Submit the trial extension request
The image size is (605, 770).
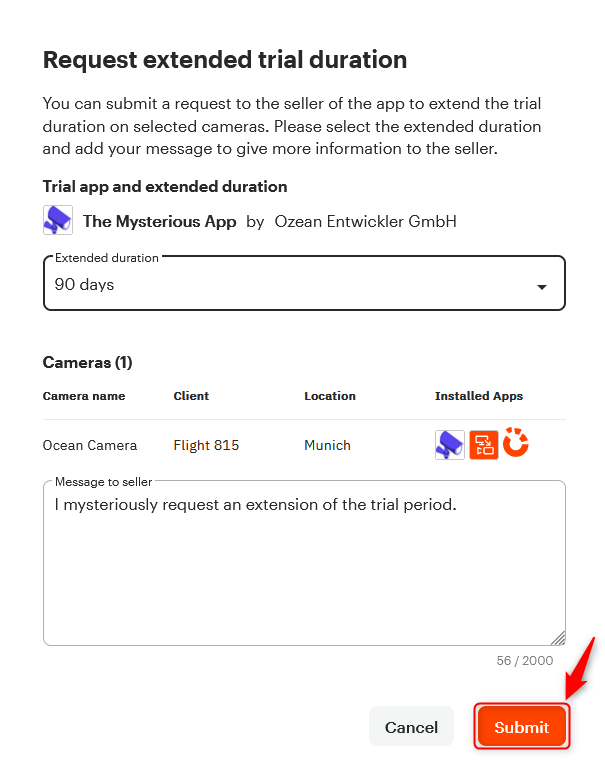coord(522,727)
